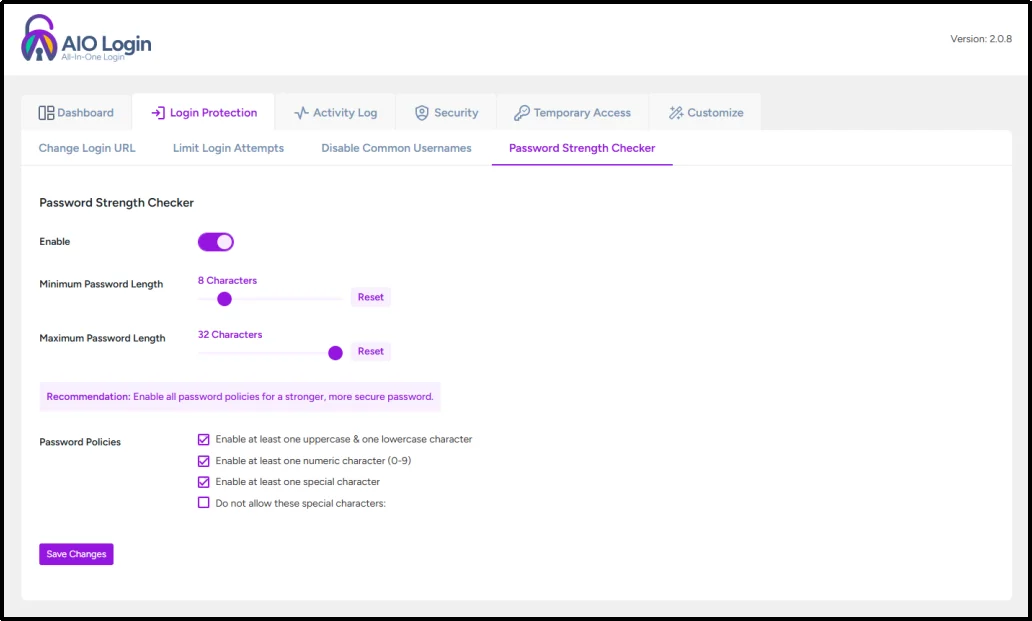Viewport: 1032px width, 621px height.
Task: Switch to the Change Login URL tab
Action: click(86, 147)
